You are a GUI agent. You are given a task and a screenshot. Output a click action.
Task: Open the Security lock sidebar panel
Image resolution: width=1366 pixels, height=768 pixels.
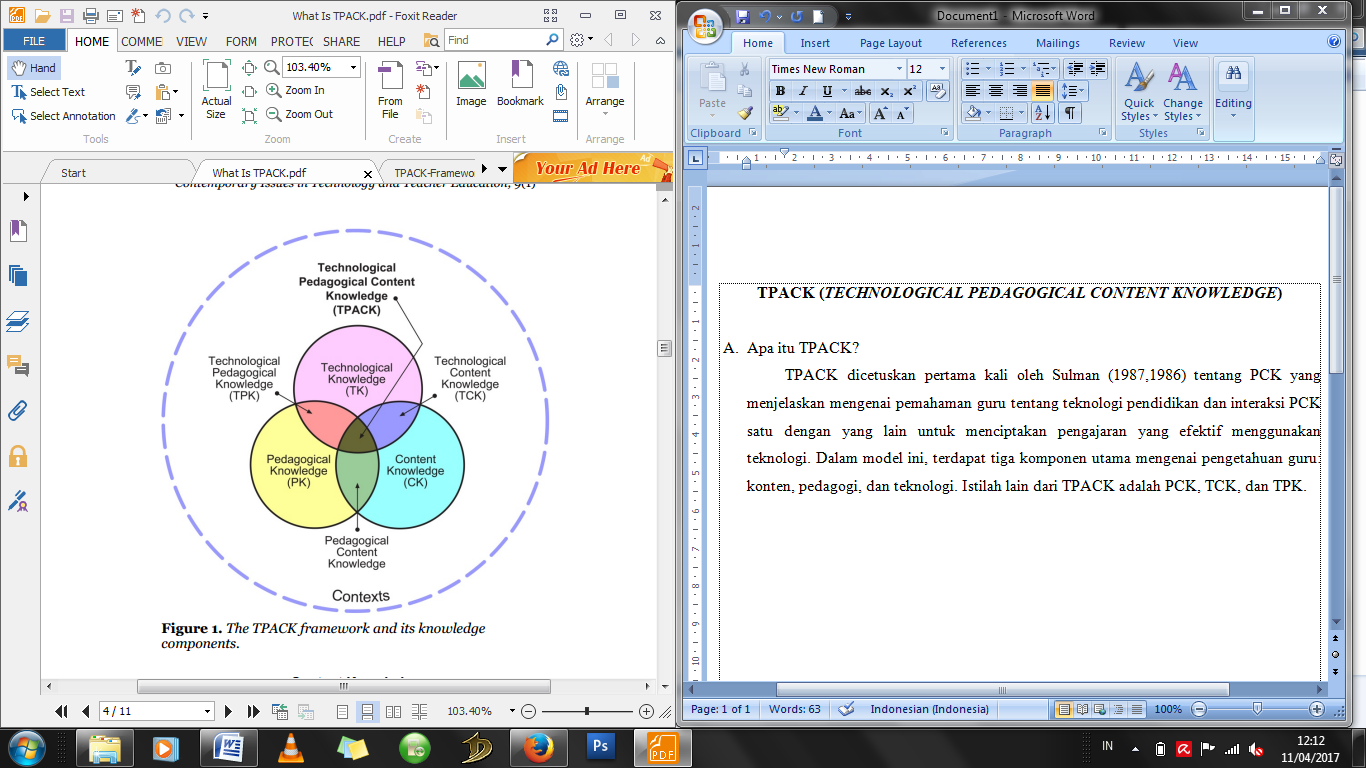click(x=18, y=456)
